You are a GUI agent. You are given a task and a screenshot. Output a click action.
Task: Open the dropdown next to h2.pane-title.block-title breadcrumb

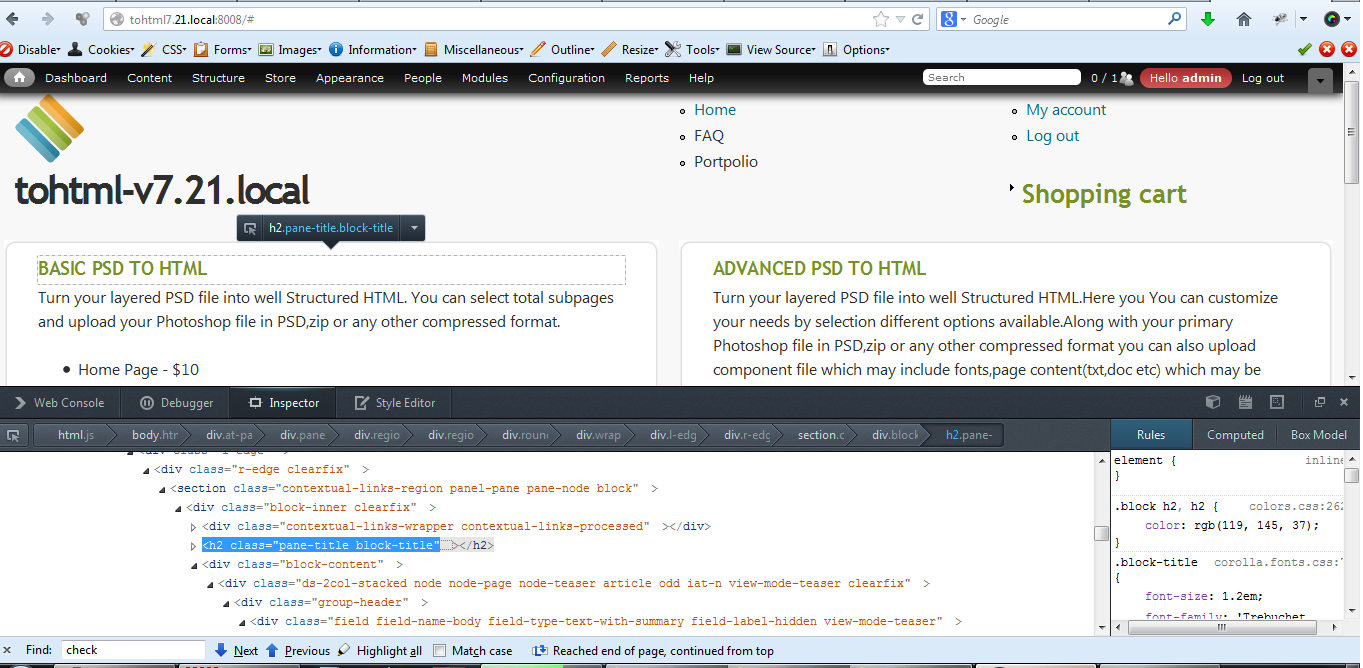(x=413, y=227)
